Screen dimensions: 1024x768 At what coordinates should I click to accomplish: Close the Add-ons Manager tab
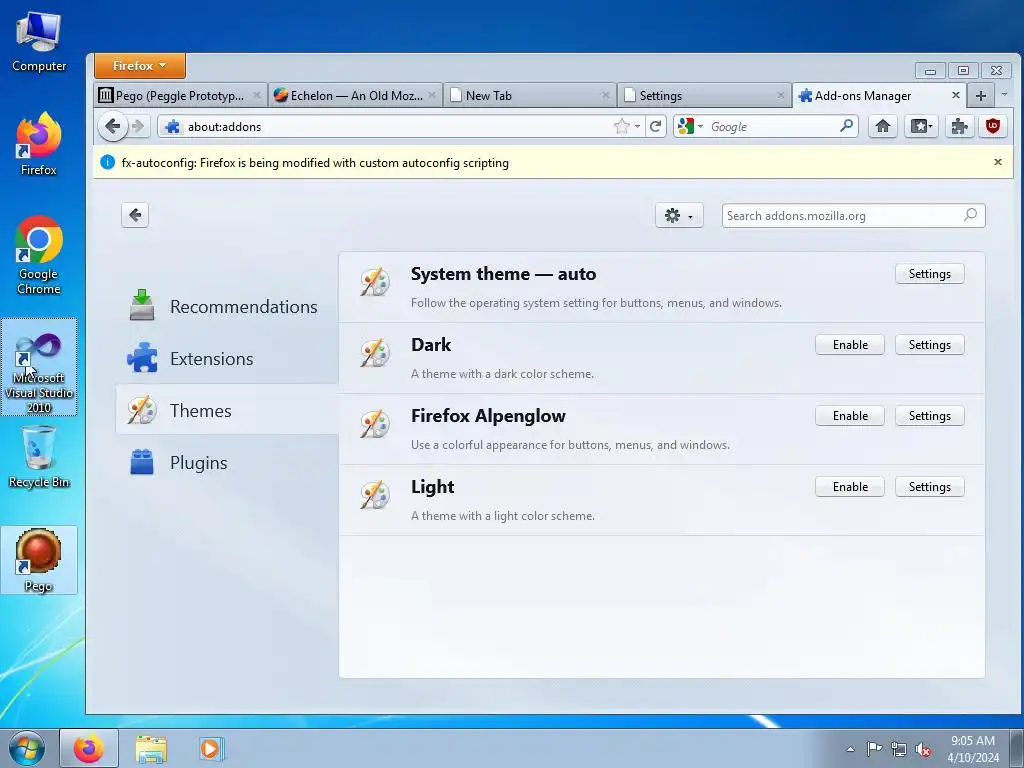pyautogui.click(x=955, y=95)
